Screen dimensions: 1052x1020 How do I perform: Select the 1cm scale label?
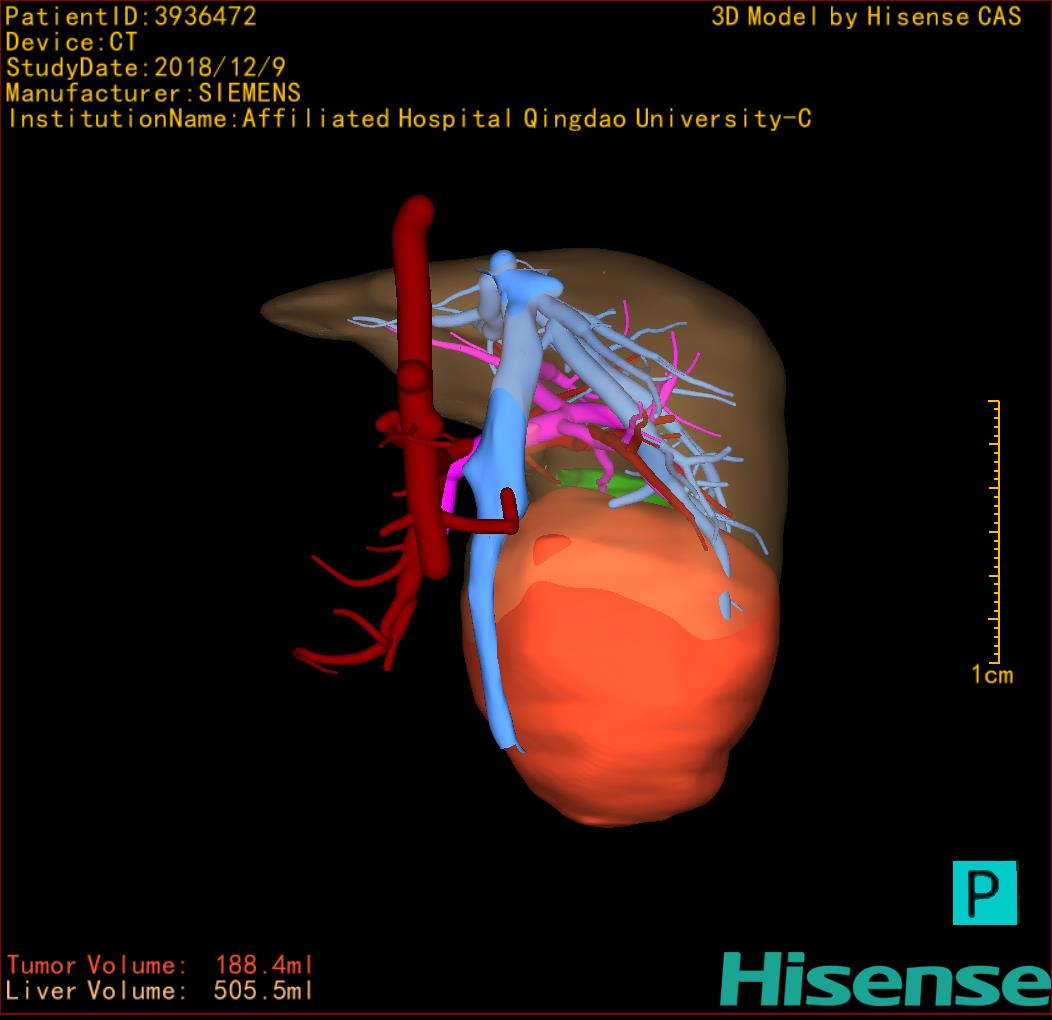pyautogui.click(x=992, y=675)
